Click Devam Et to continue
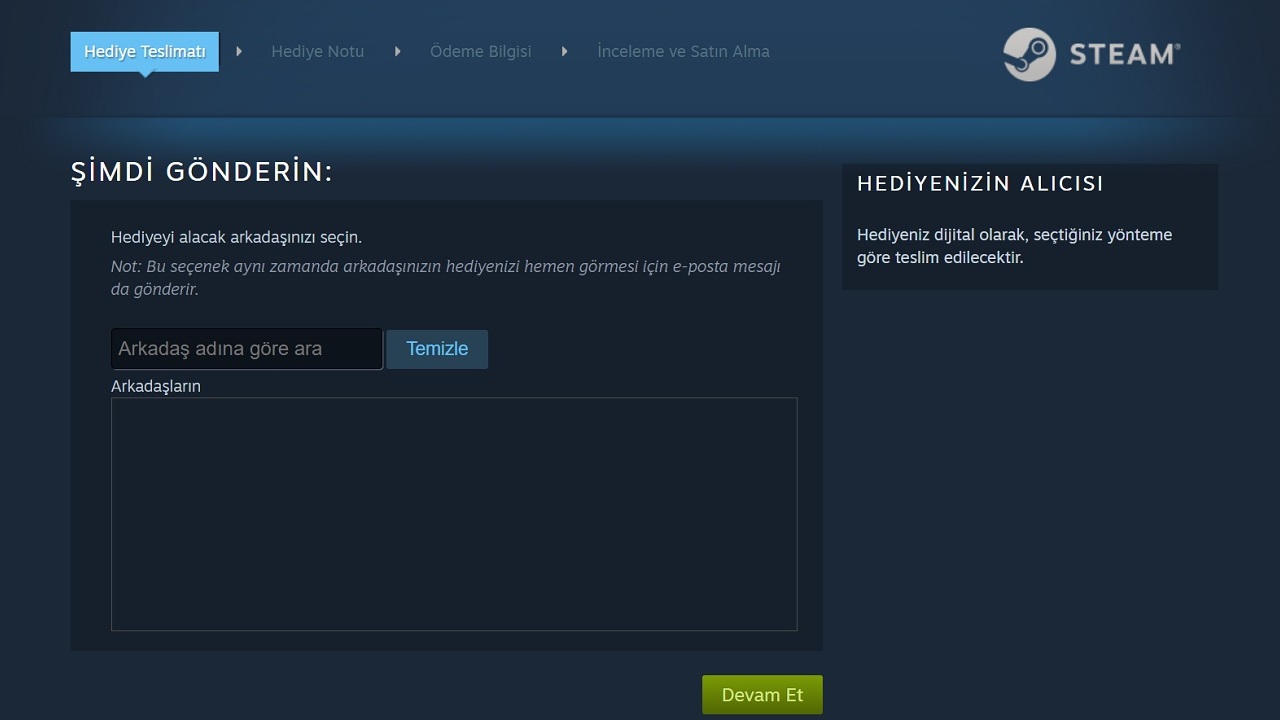 [x=761, y=694]
